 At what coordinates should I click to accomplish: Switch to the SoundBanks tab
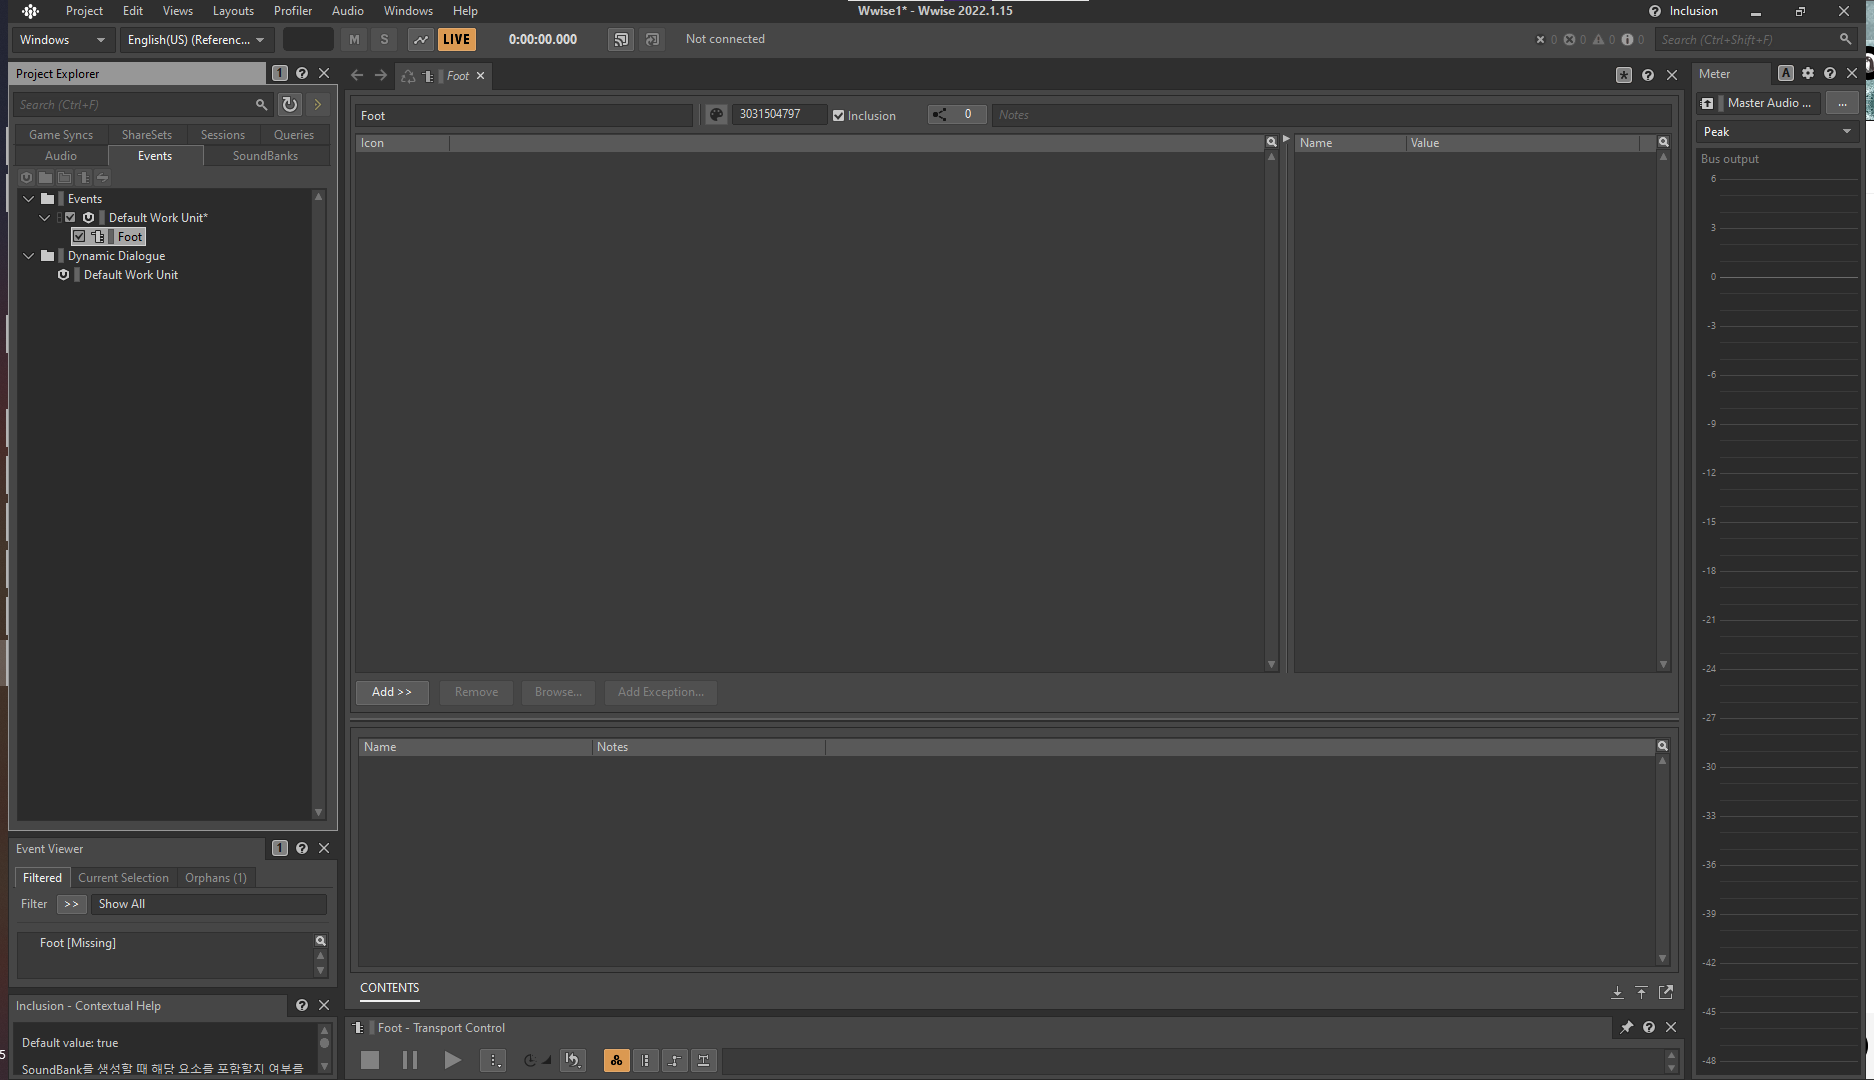tap(265, 155)
